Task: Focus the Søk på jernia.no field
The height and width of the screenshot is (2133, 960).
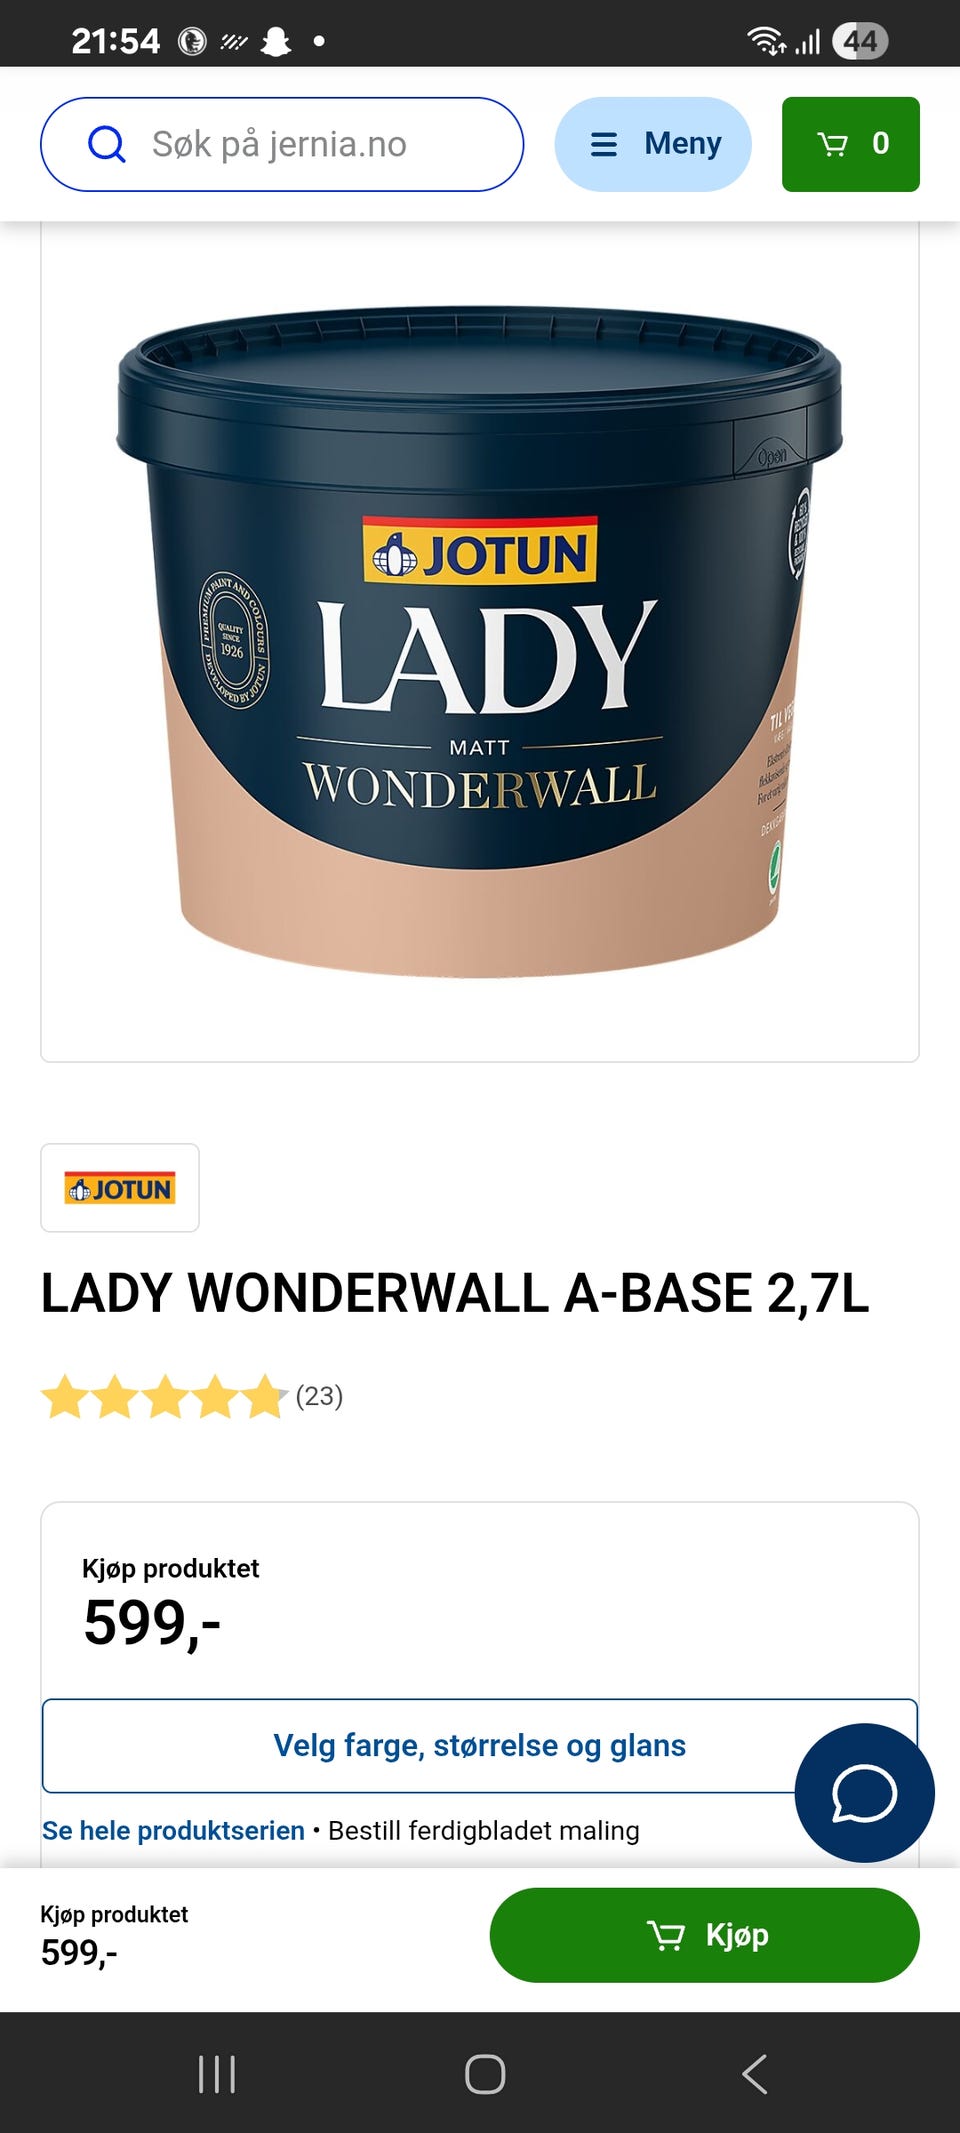Action: [282, 144]
